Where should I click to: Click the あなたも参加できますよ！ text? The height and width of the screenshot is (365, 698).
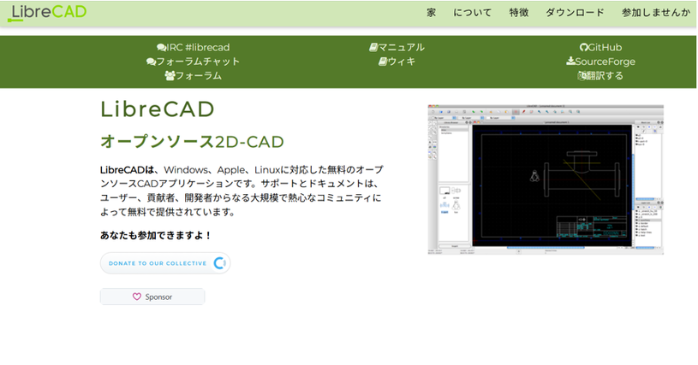[156, 235]
